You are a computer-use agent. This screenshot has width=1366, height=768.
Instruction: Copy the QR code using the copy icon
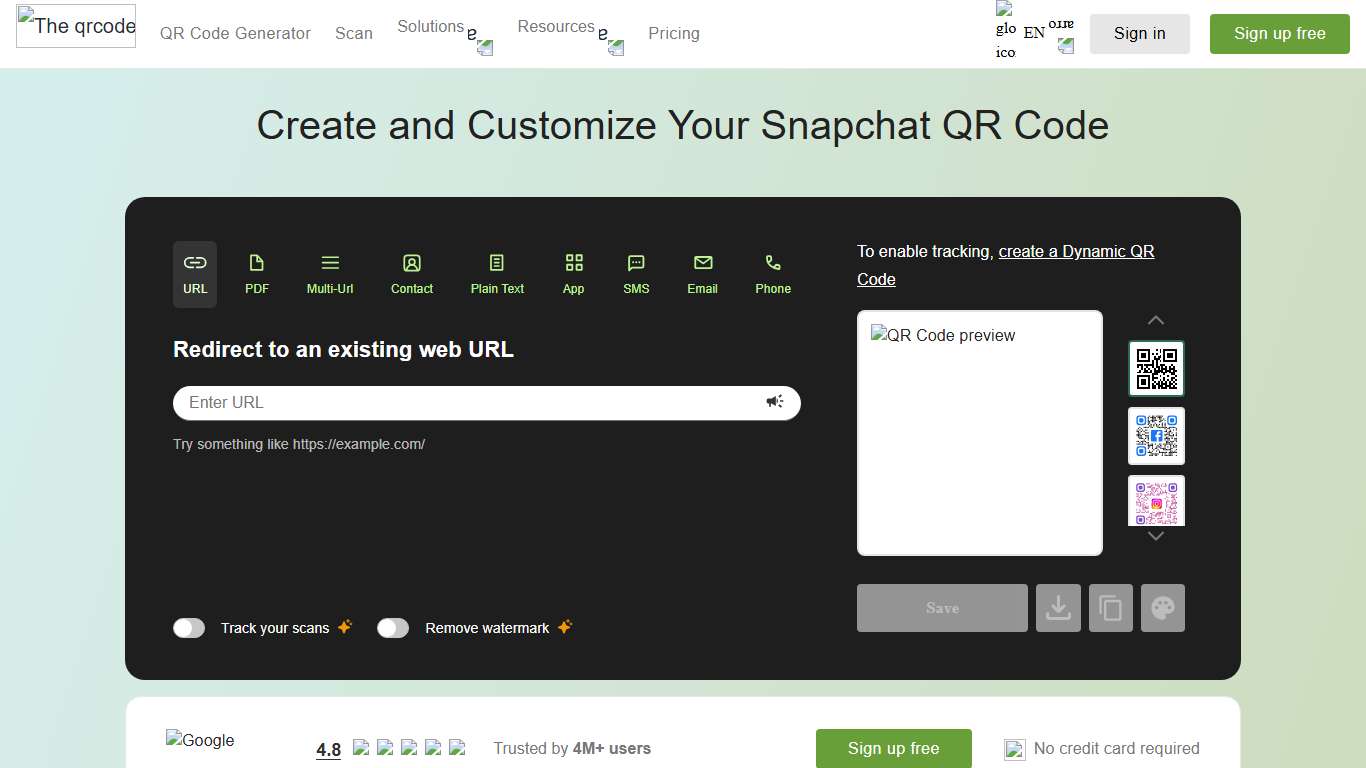pyautogui.click(x=1110, y=607)
